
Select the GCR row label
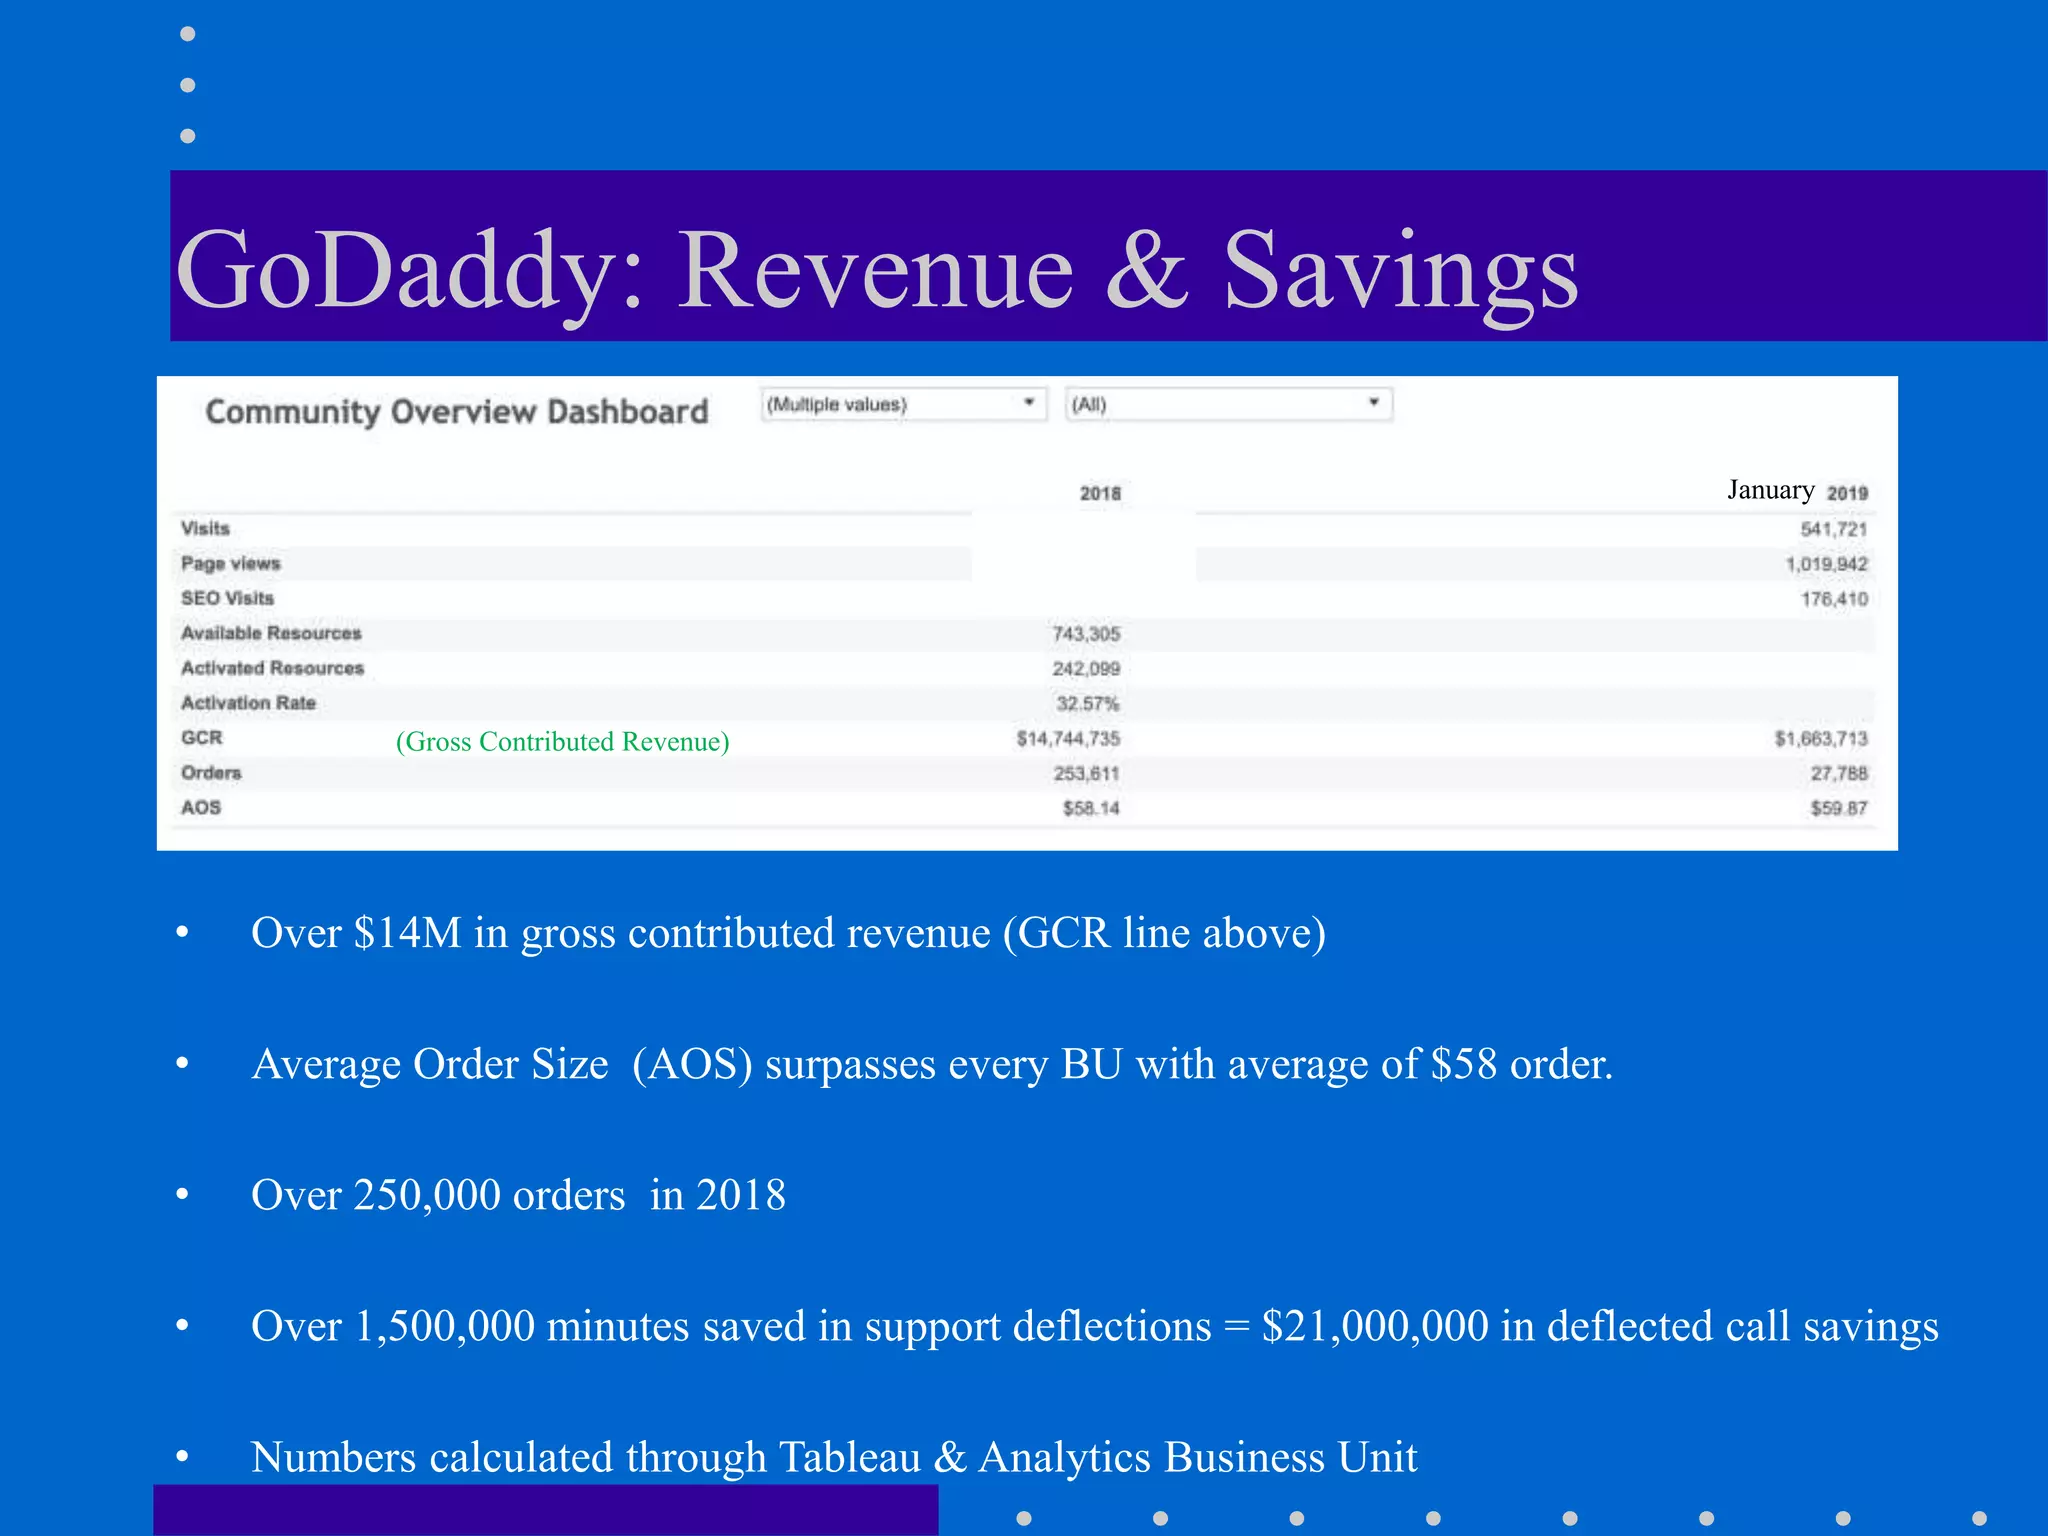click(x=201, y=738)
